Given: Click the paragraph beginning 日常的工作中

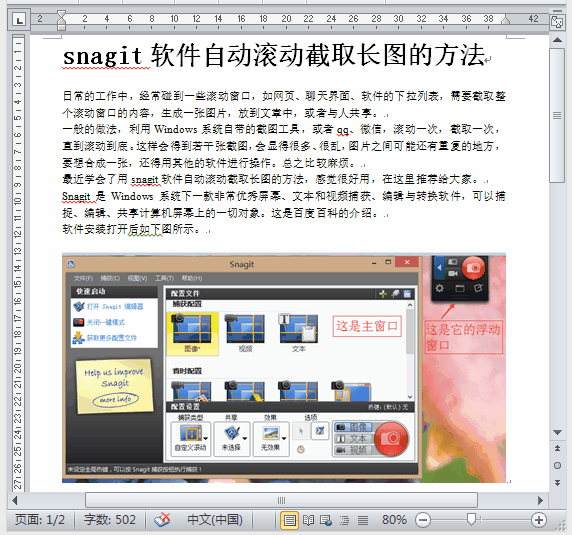Looking at the screenshot, I should click(283, 104).
